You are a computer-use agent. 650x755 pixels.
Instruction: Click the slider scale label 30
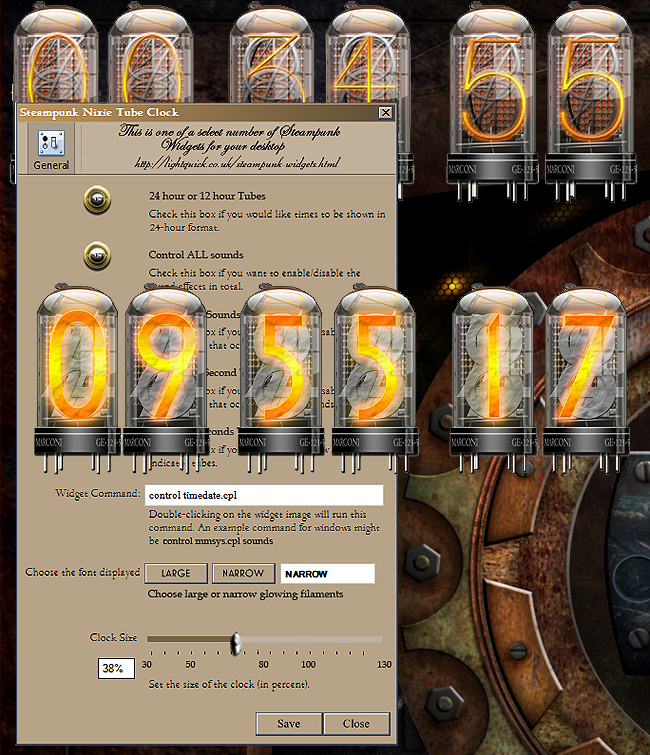pyautogui.click(x=147, y=664)
